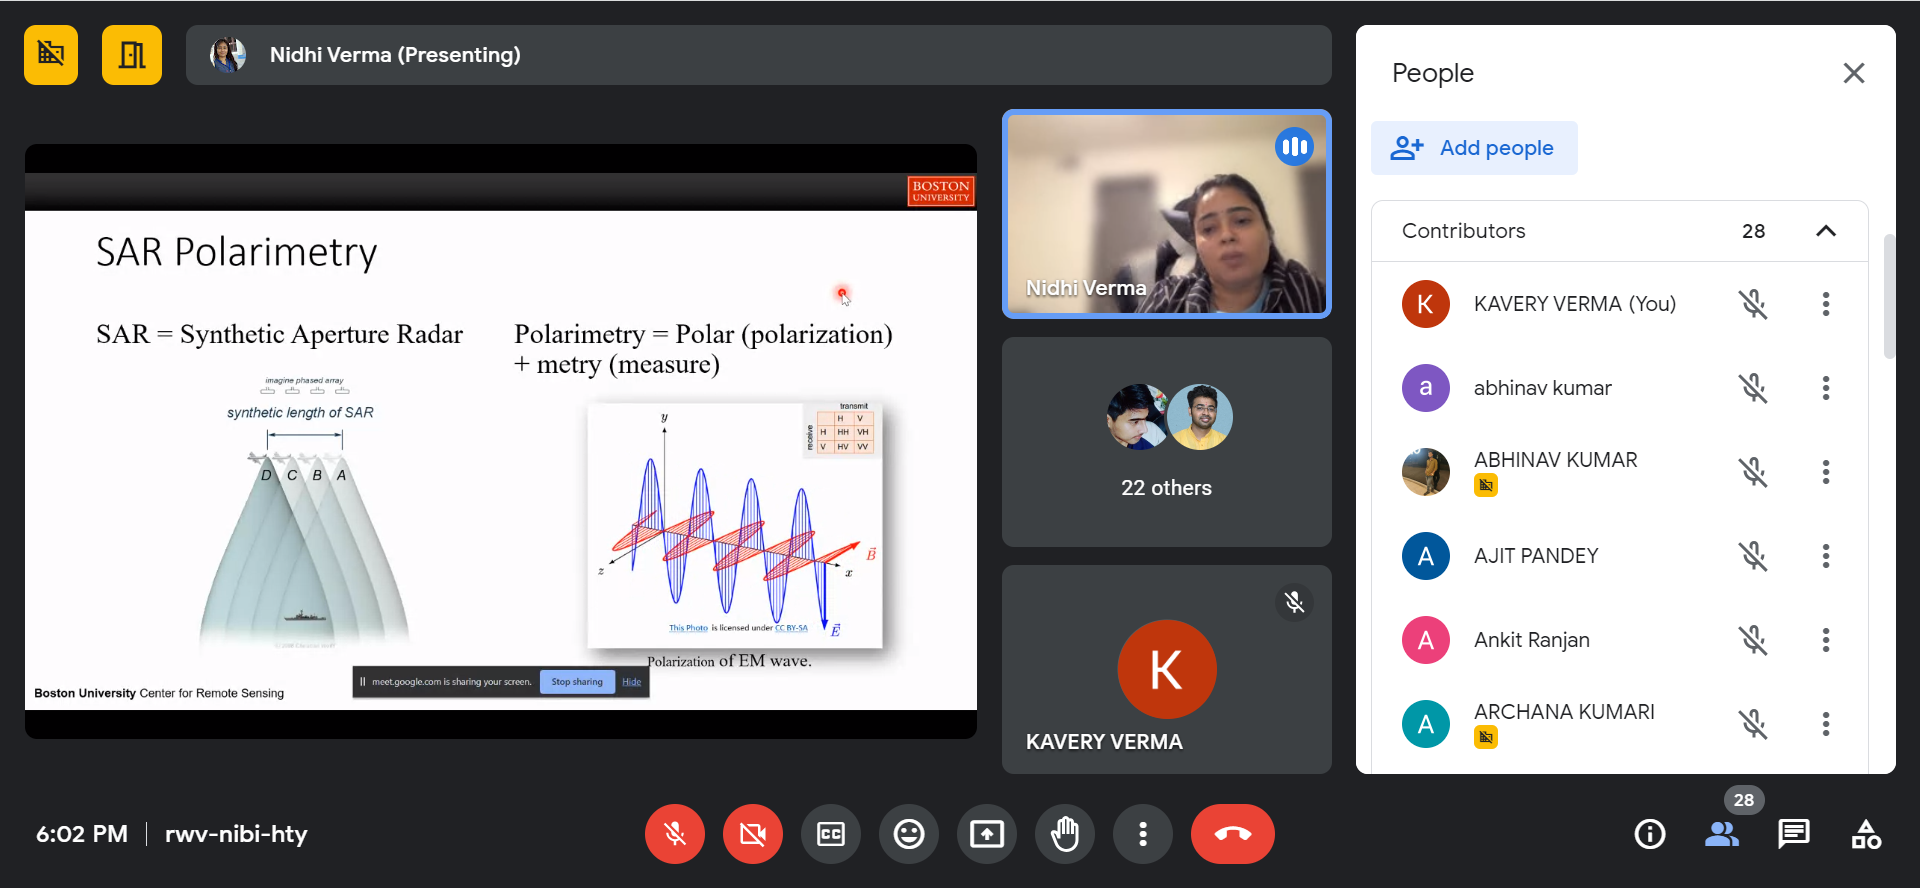Viewport: 1920px width, 888px height.
Task: Click the present now screen share icon
Action: point(986,834)
